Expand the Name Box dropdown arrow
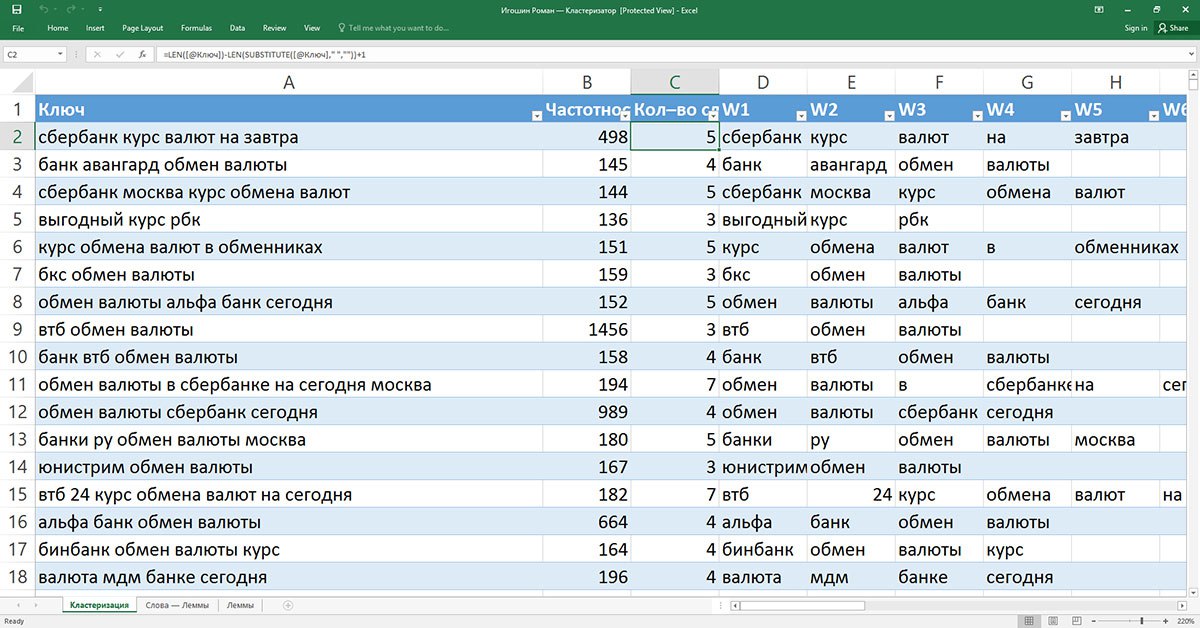This screenshot has width=1200, height=628. tap(61, 55)
